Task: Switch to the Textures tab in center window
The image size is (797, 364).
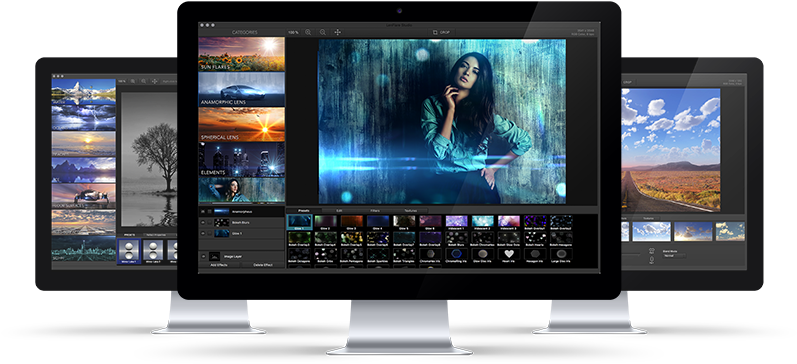Action: (x=411, y=210)
